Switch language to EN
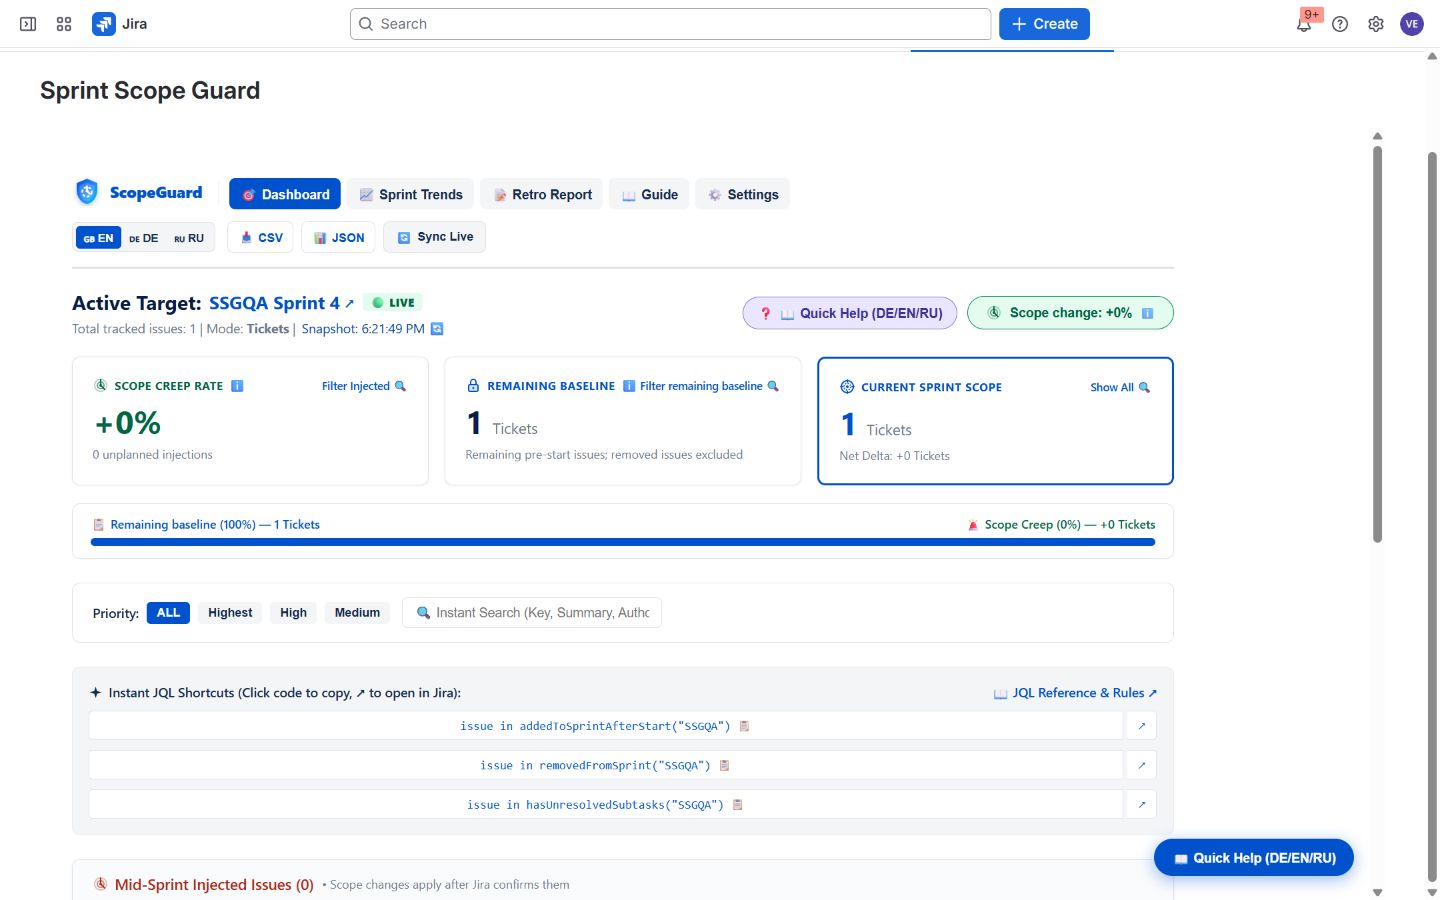Screen dimensions: 1440x900 click(x=98, y=238)
